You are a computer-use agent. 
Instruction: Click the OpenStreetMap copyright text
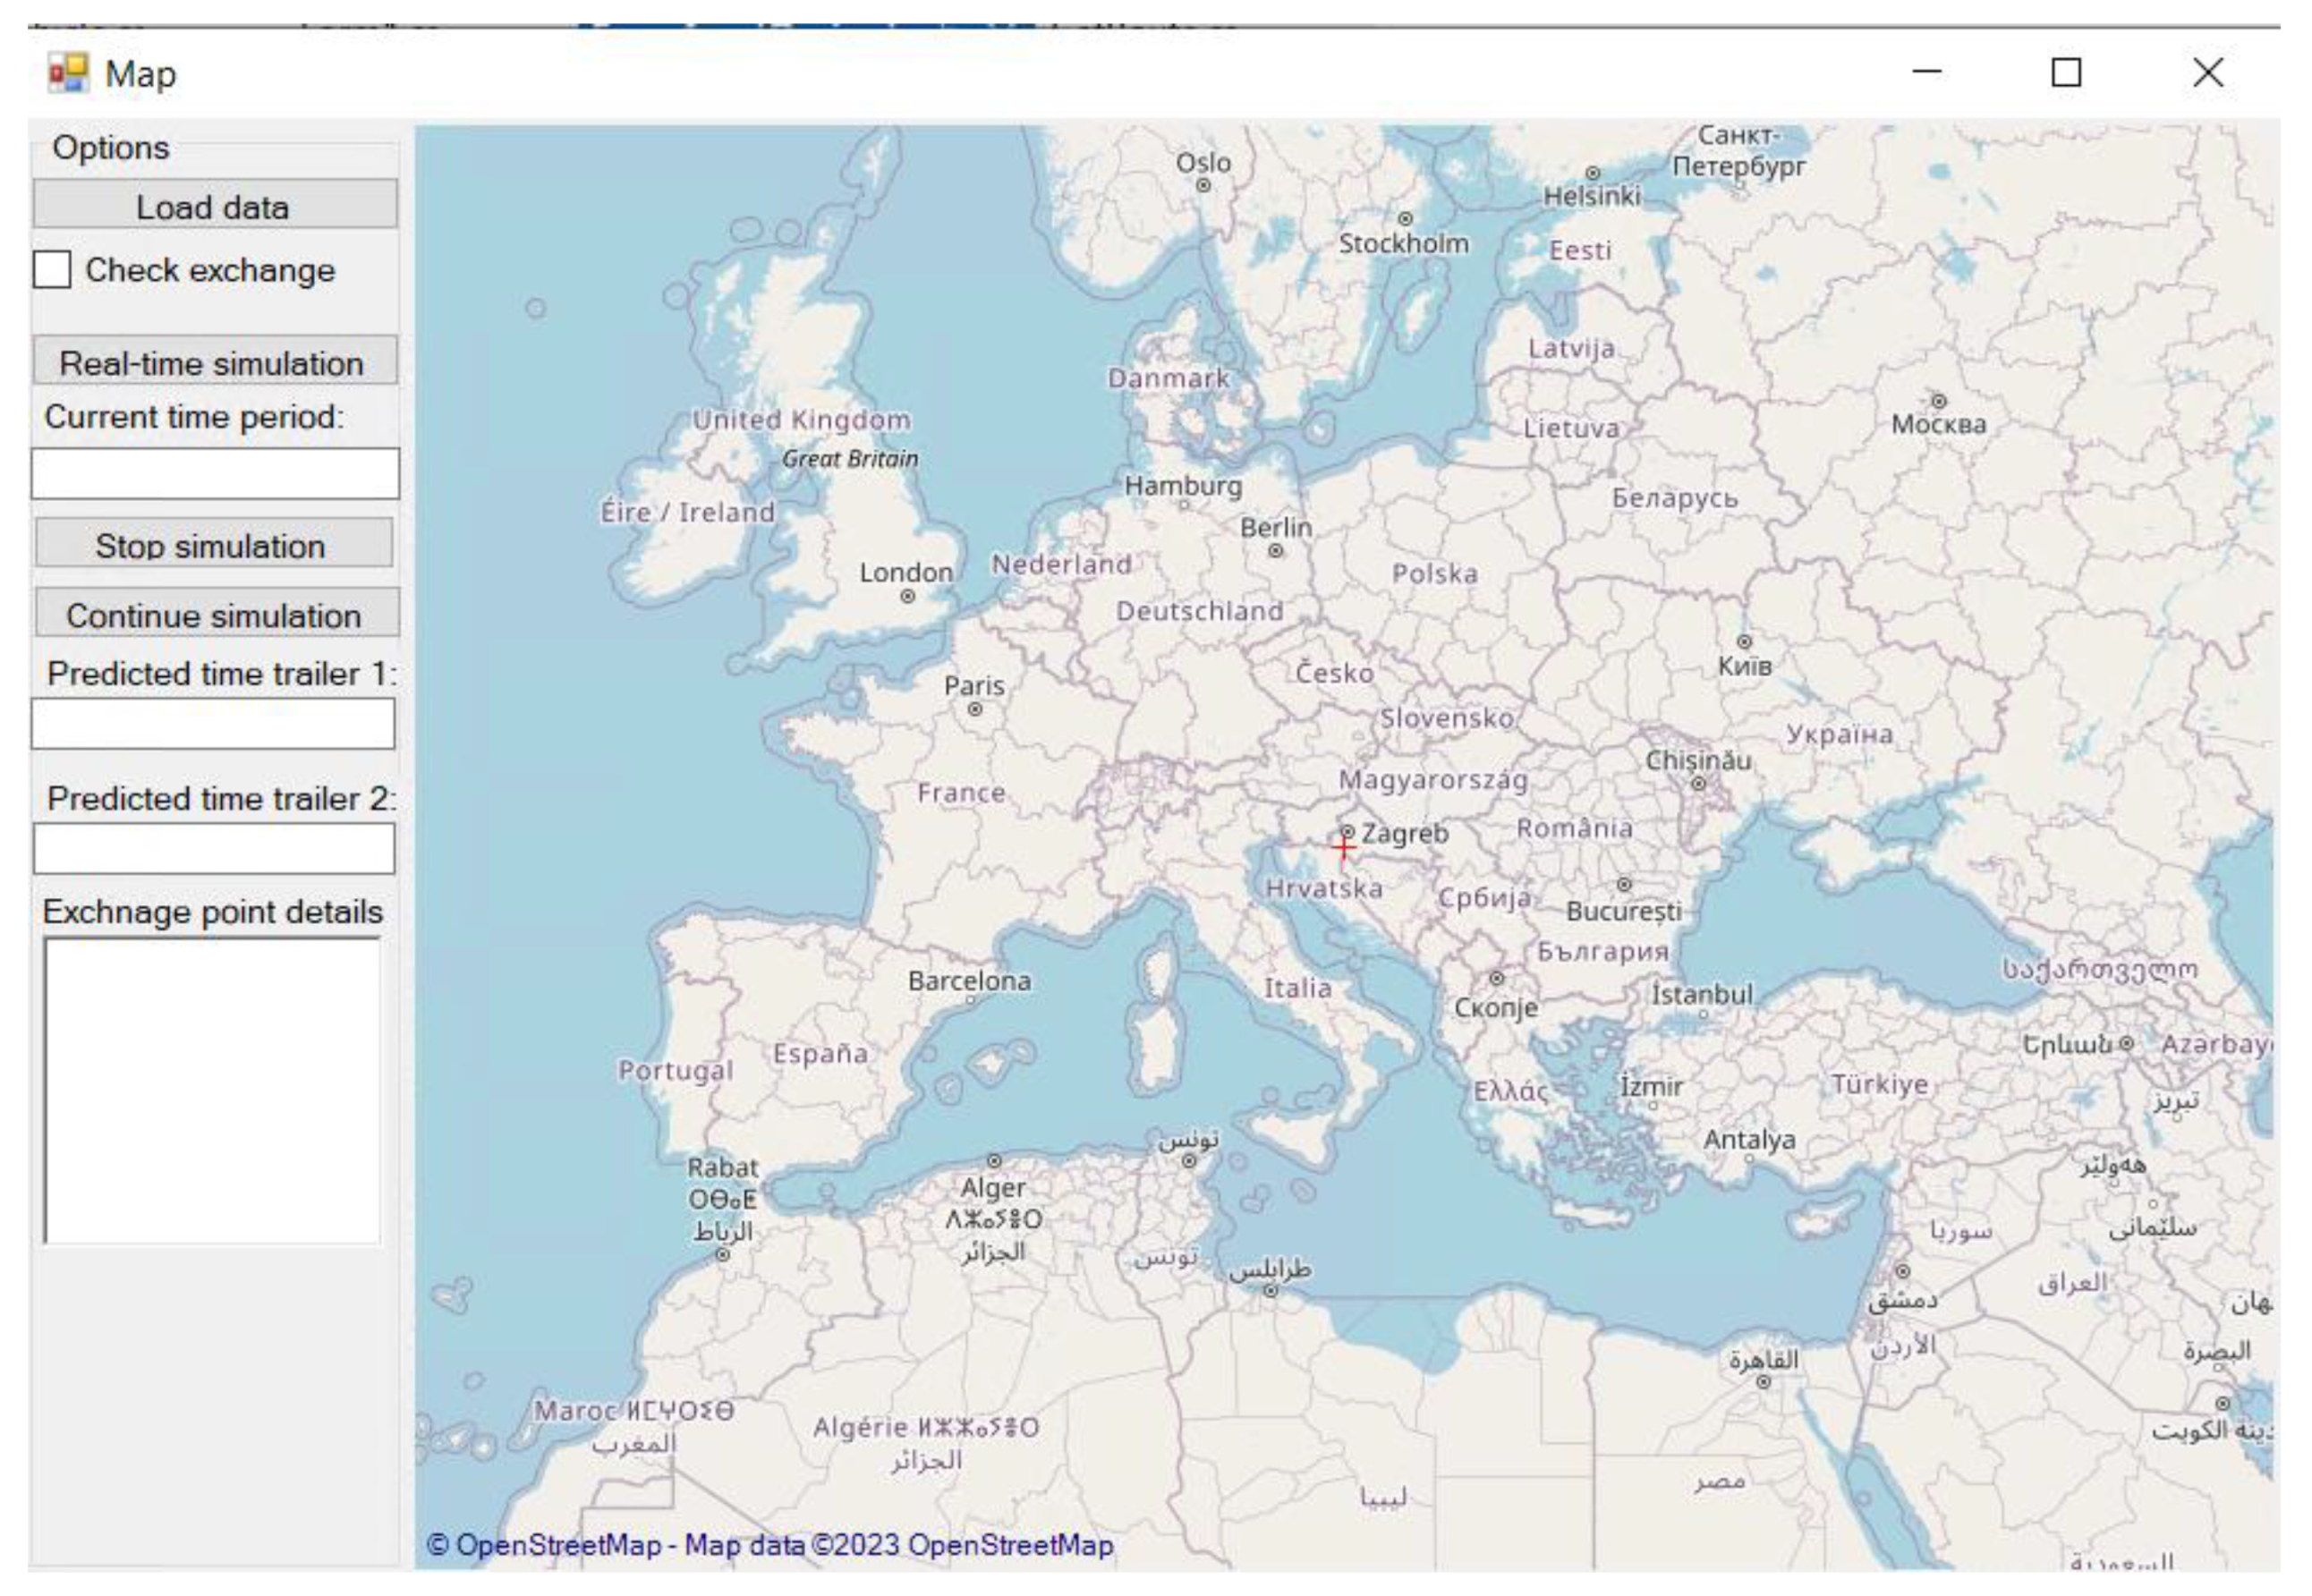pyautogui.click(x=770, y=1545)
